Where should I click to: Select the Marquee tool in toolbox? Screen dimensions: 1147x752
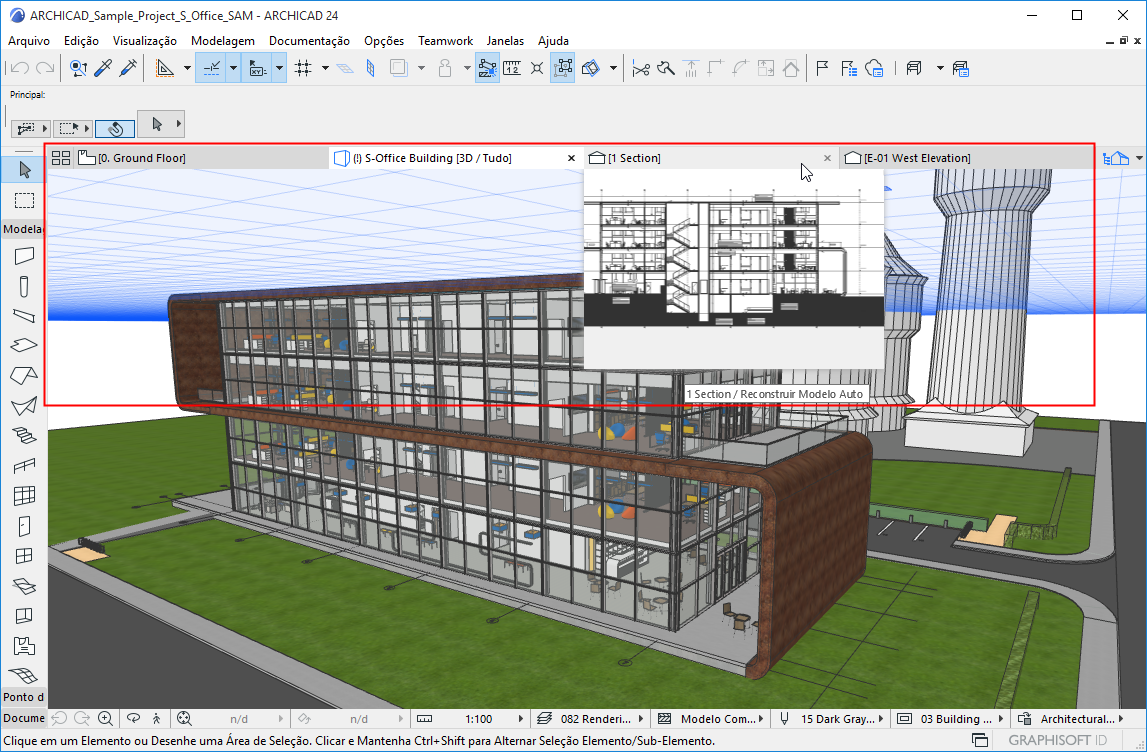[24, 201]
